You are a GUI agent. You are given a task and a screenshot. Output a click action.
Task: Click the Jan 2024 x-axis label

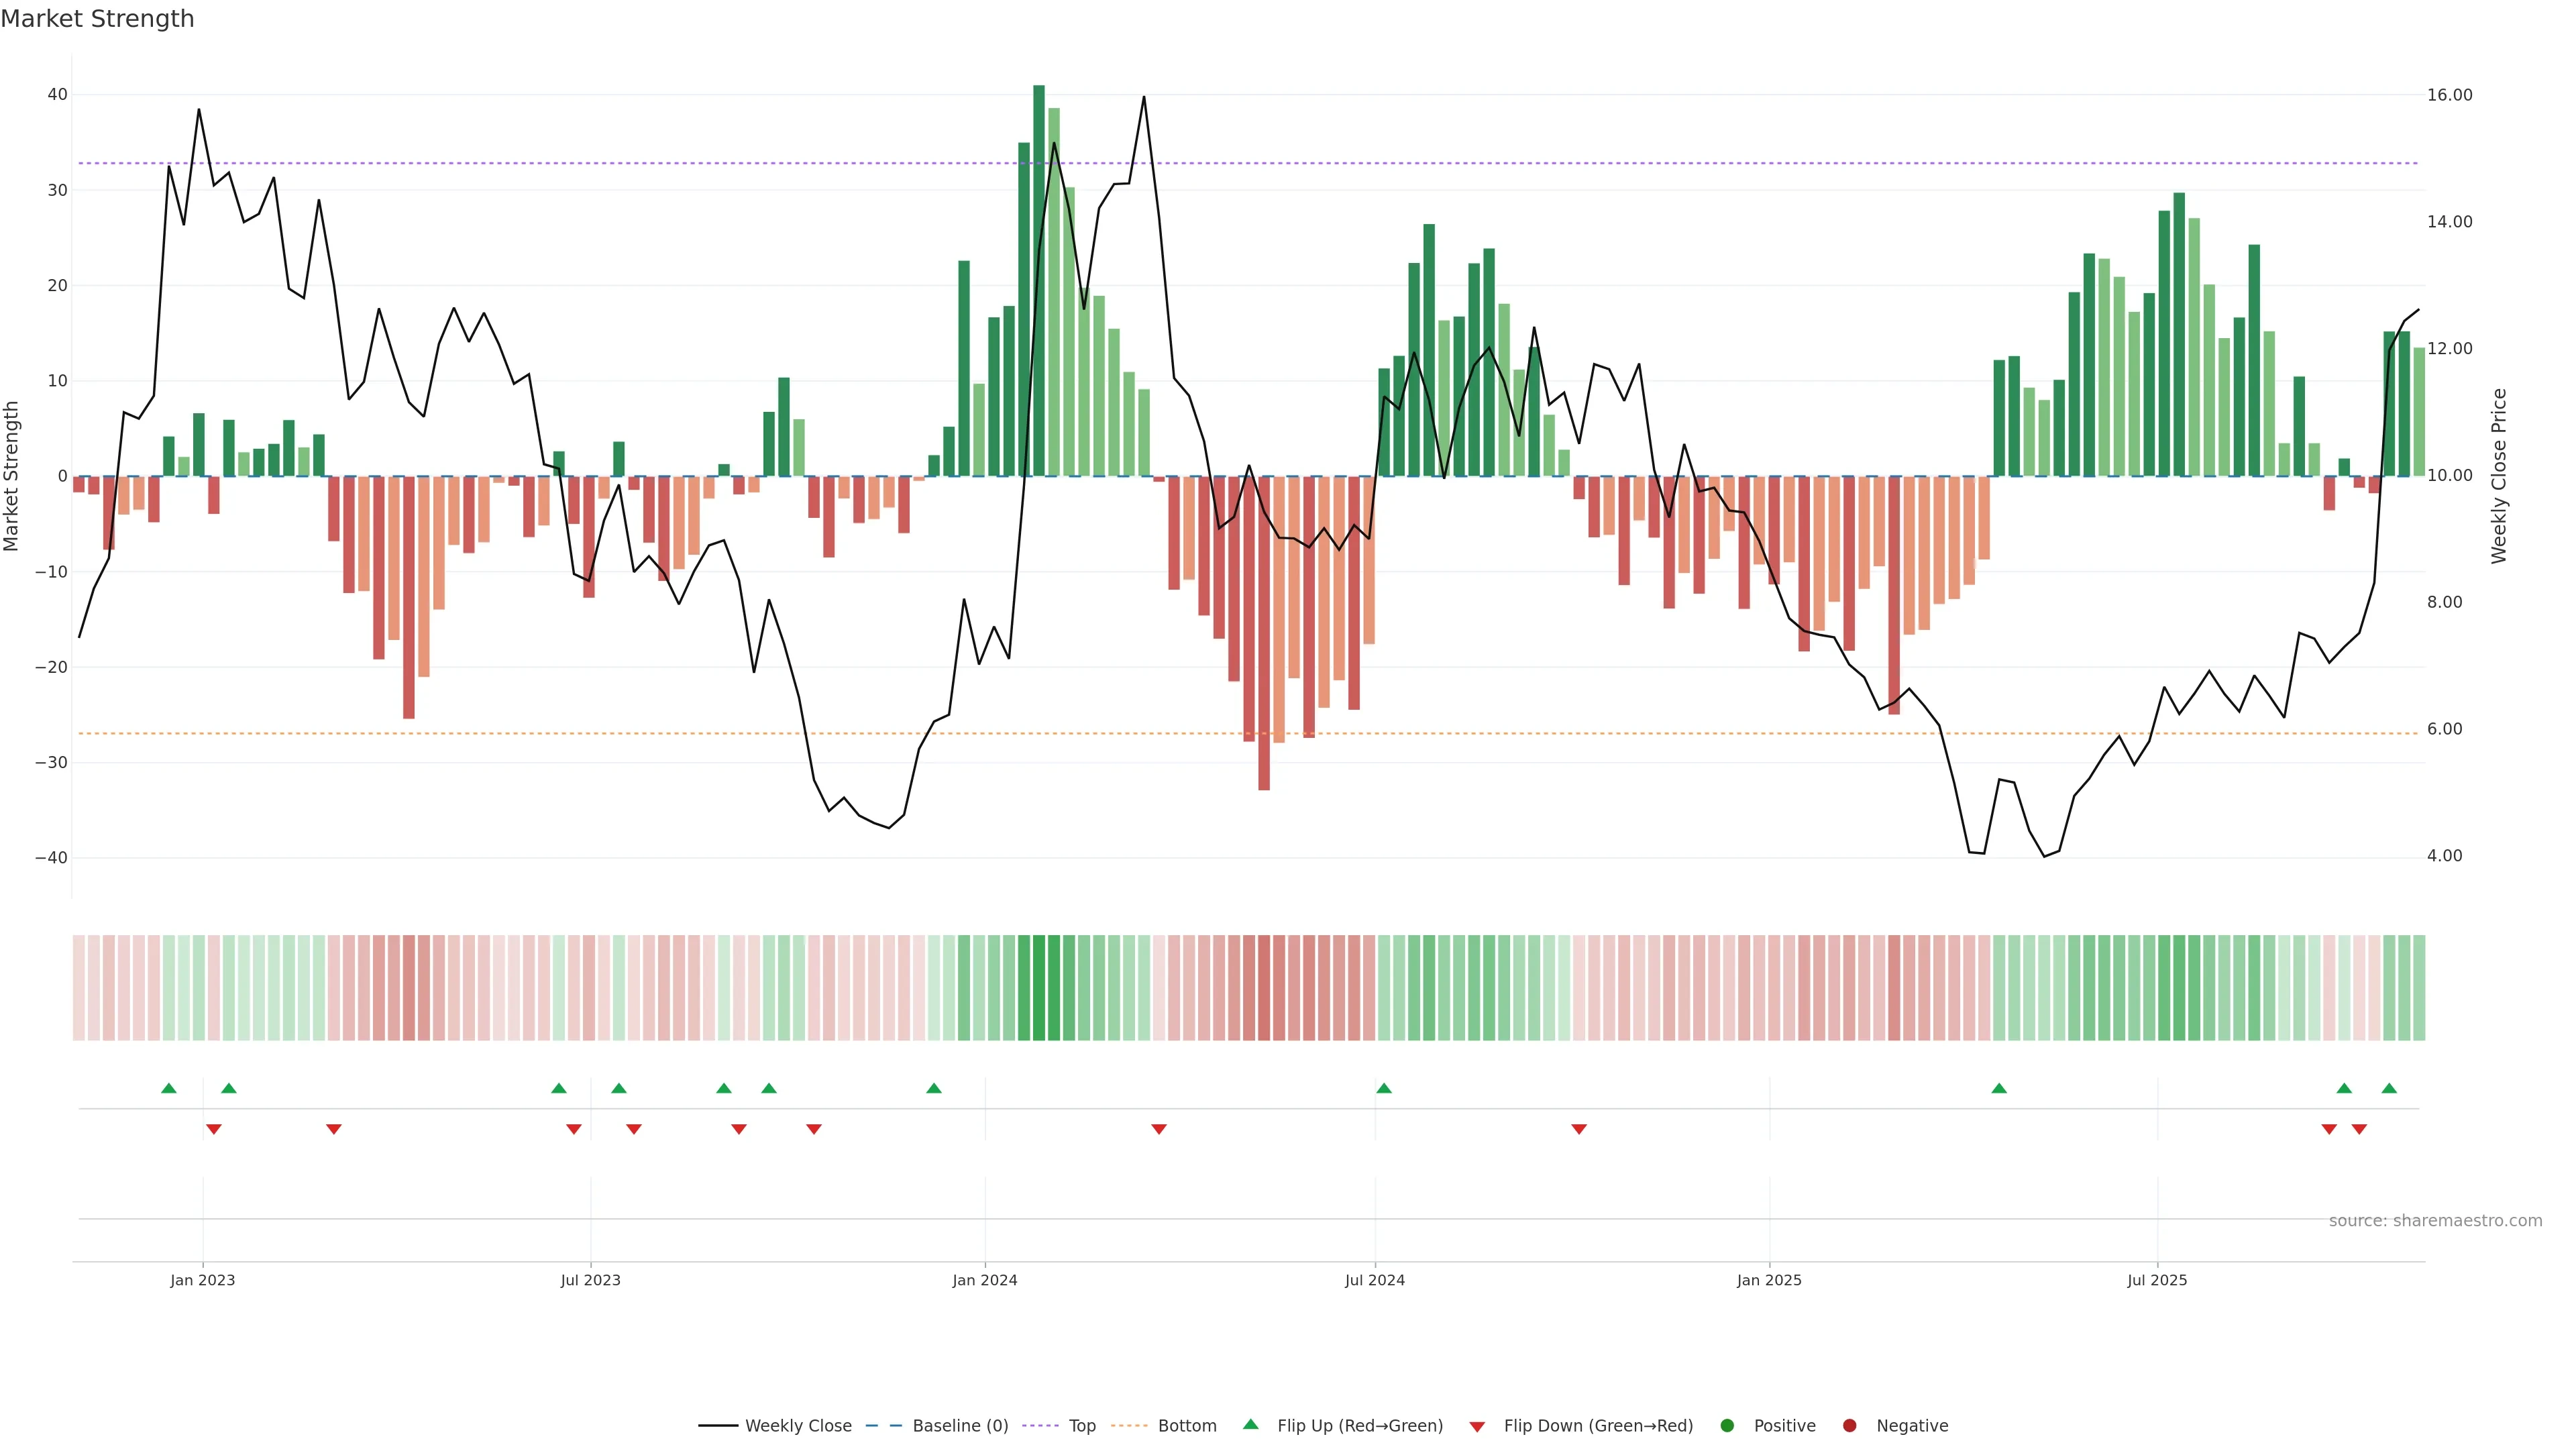(985, 1280)
